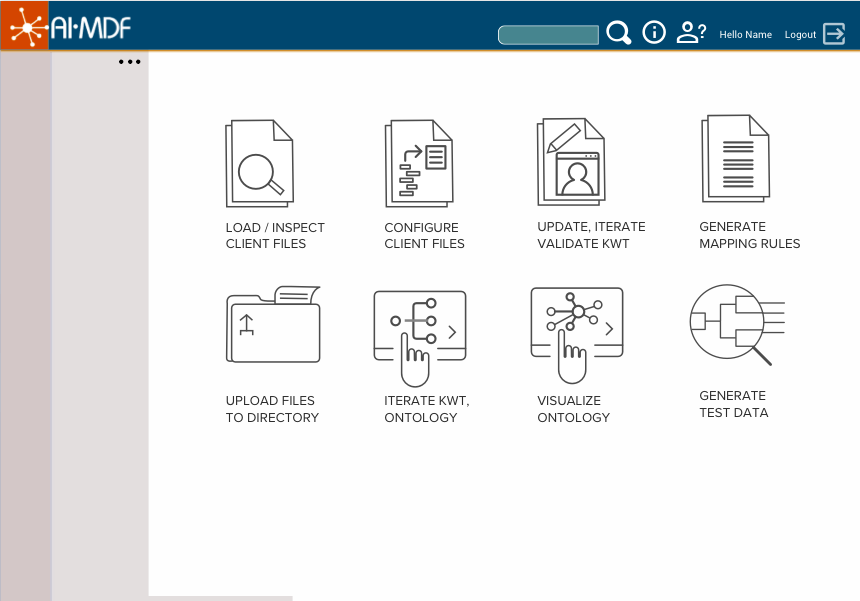Open the Upload Files to Directory folder icon
Screen dimensions: 860x601
pyautogui.click(x=273, y=324)
